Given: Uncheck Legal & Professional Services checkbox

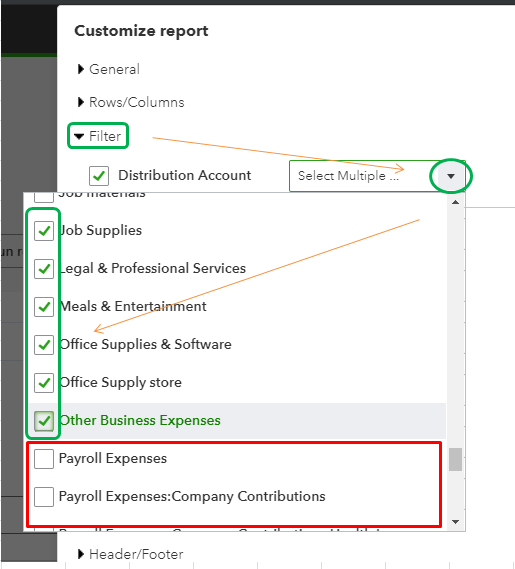Looking at the screenshot, I should (44, 269).
